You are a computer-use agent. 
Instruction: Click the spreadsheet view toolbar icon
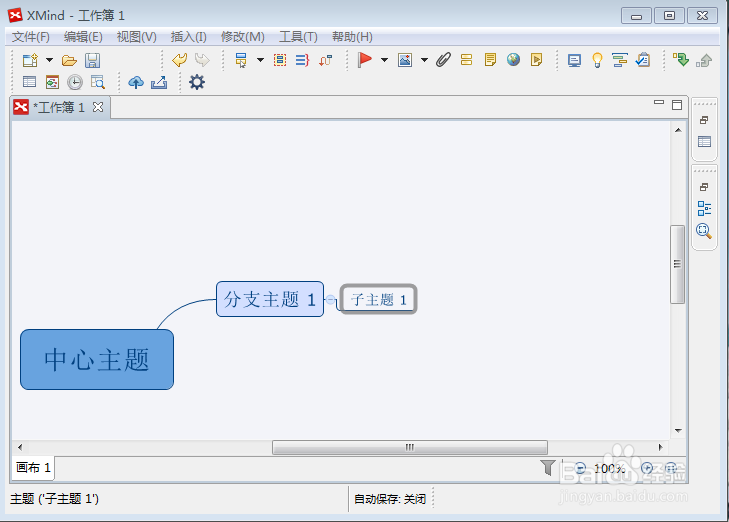pos(29,82)
